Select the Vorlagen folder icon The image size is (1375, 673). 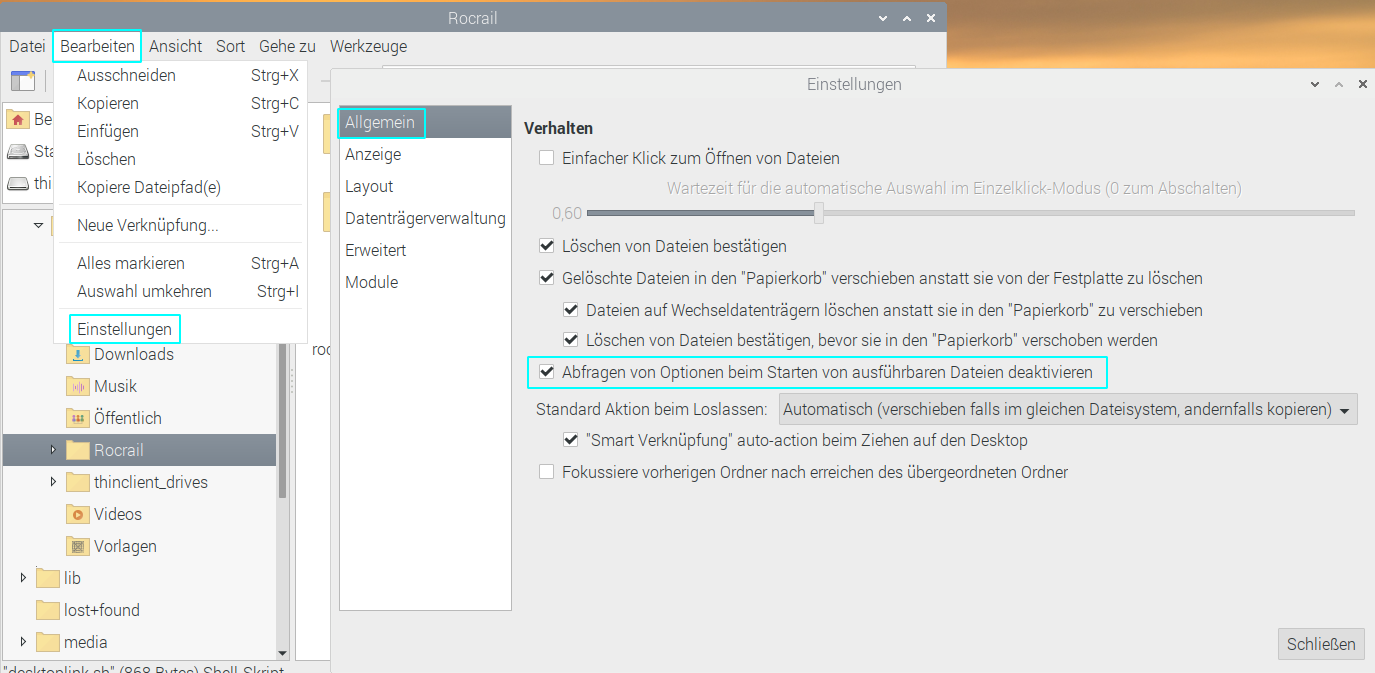pyautogui.click(x=78, y=547)
